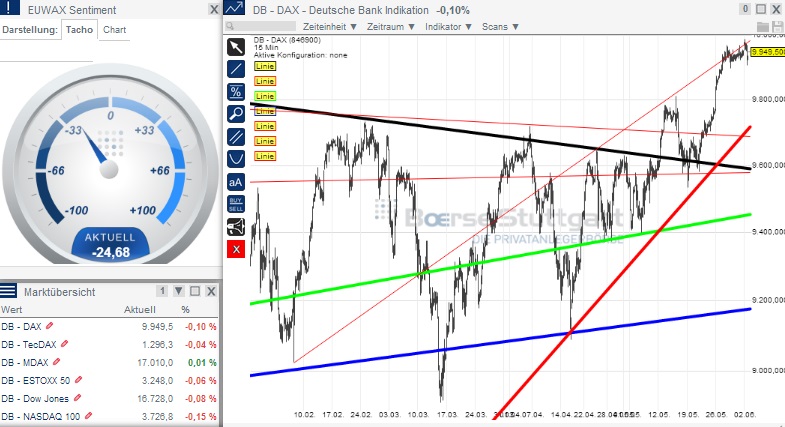
Task: Click the pencil icon next to DB - ESTOXX 50
Action: click(x=78, y=380)
